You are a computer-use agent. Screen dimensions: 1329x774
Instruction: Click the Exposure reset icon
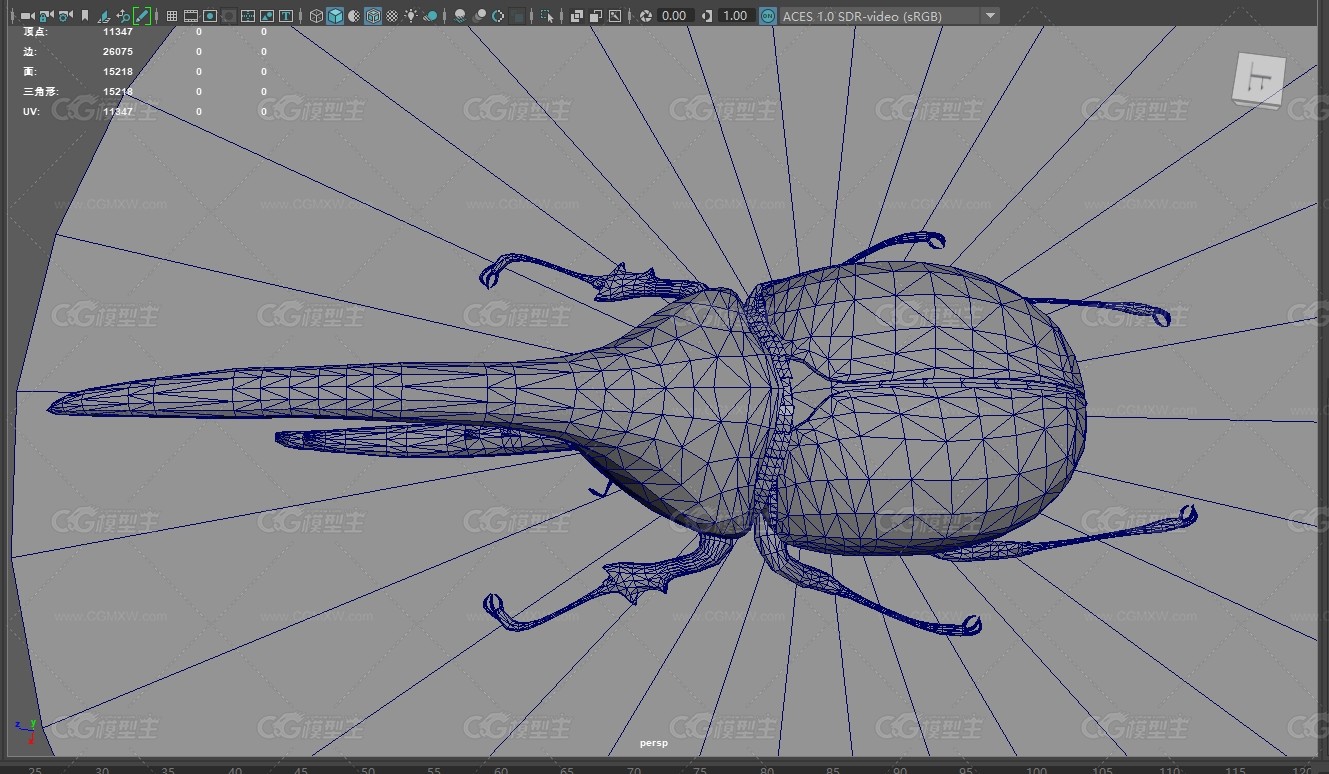point(646,16)
